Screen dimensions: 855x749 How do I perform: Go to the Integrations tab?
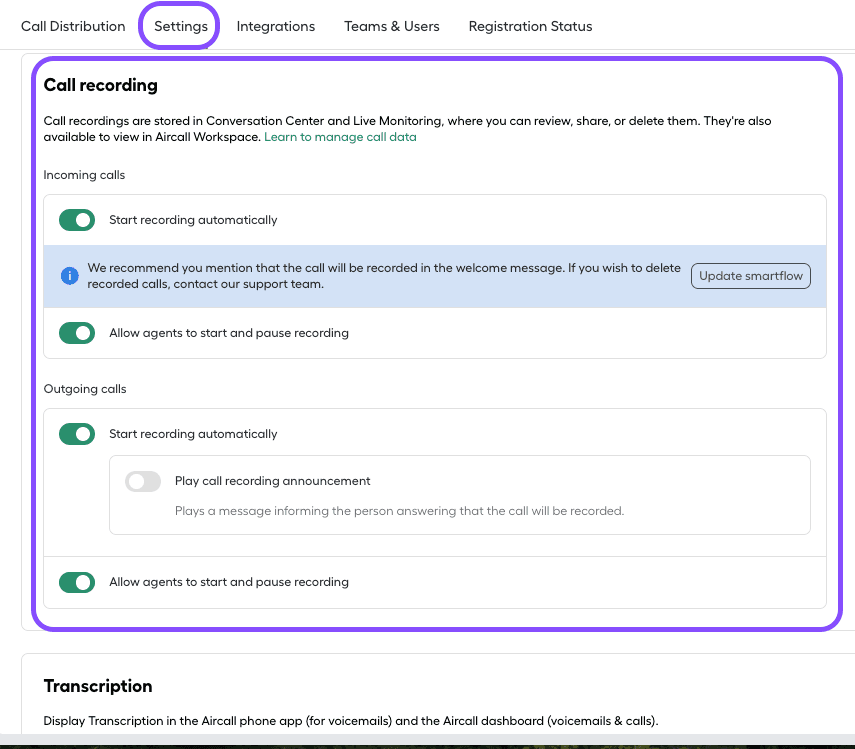(x=275, y=26)
